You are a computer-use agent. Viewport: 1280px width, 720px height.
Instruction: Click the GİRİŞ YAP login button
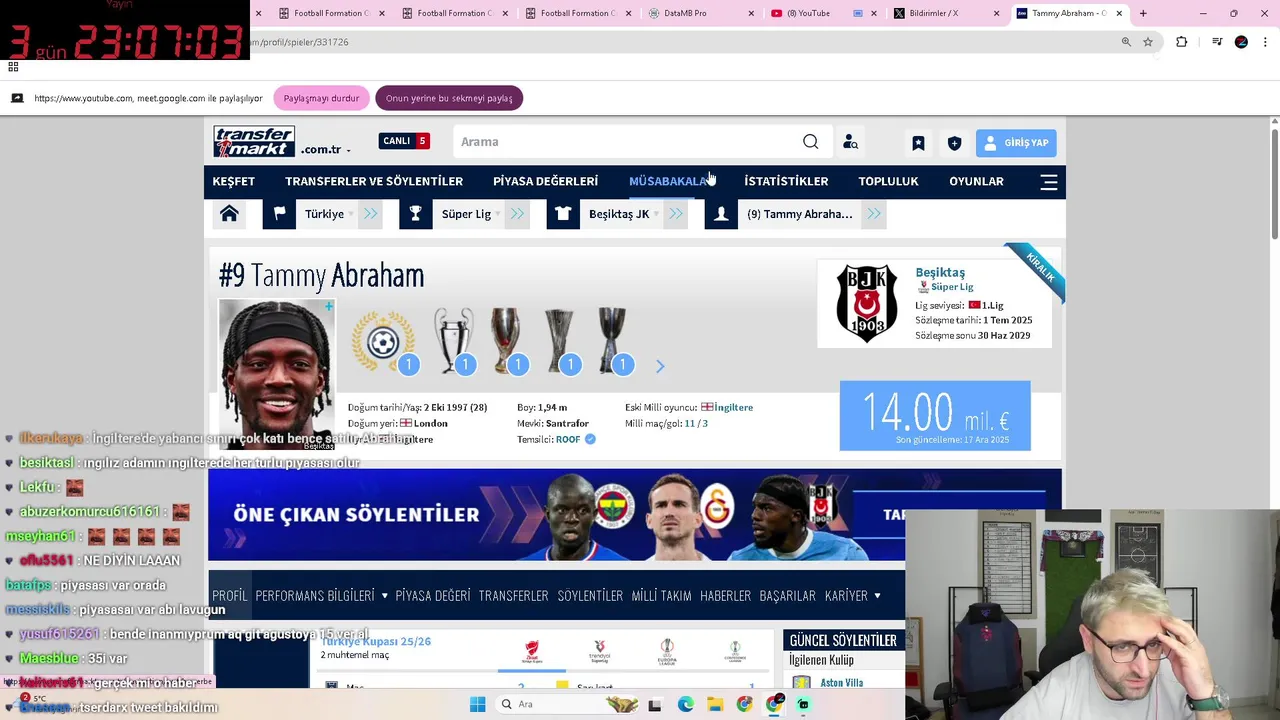(1016, 143)
